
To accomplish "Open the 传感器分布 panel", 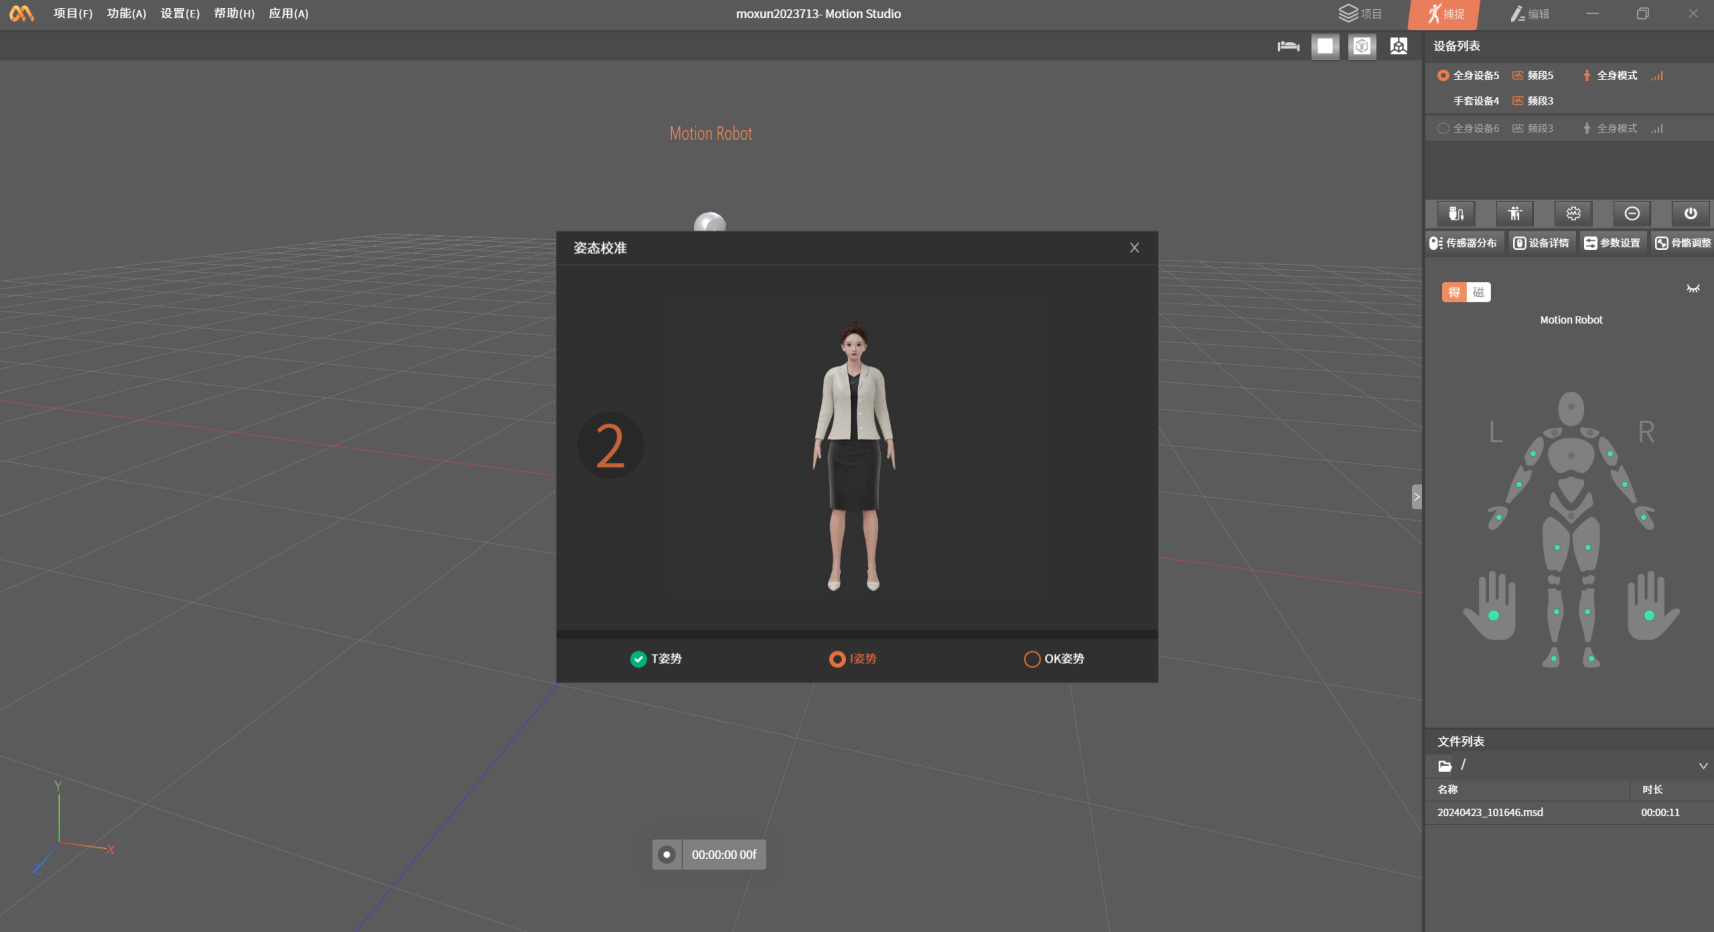I will (1464, 243).
